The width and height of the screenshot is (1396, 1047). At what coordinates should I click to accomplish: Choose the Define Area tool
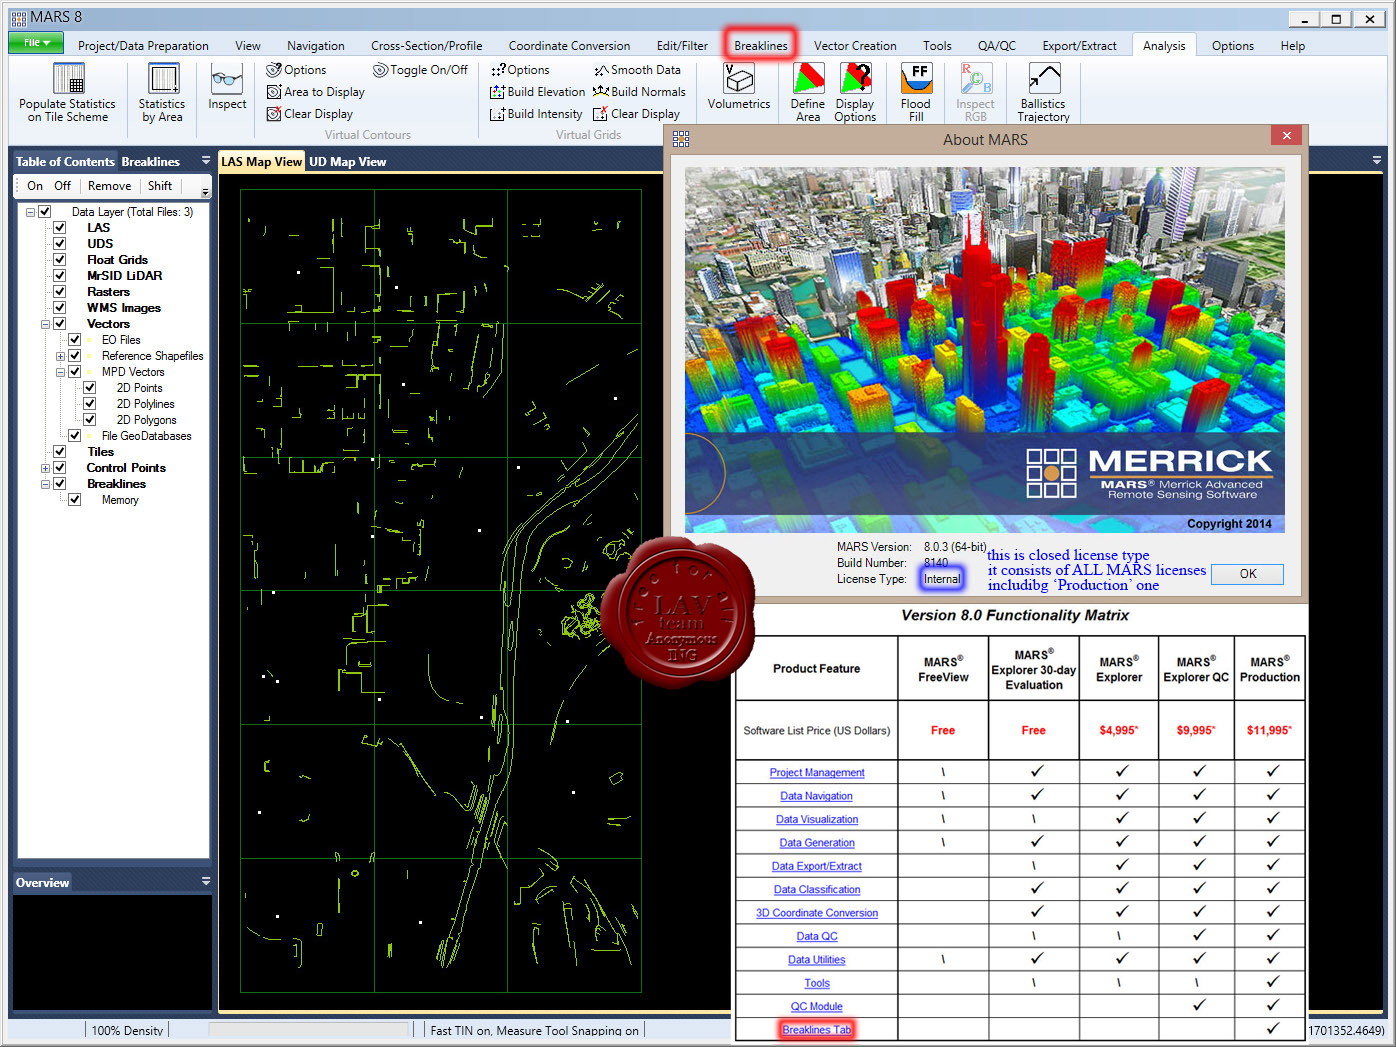[808, 92]
